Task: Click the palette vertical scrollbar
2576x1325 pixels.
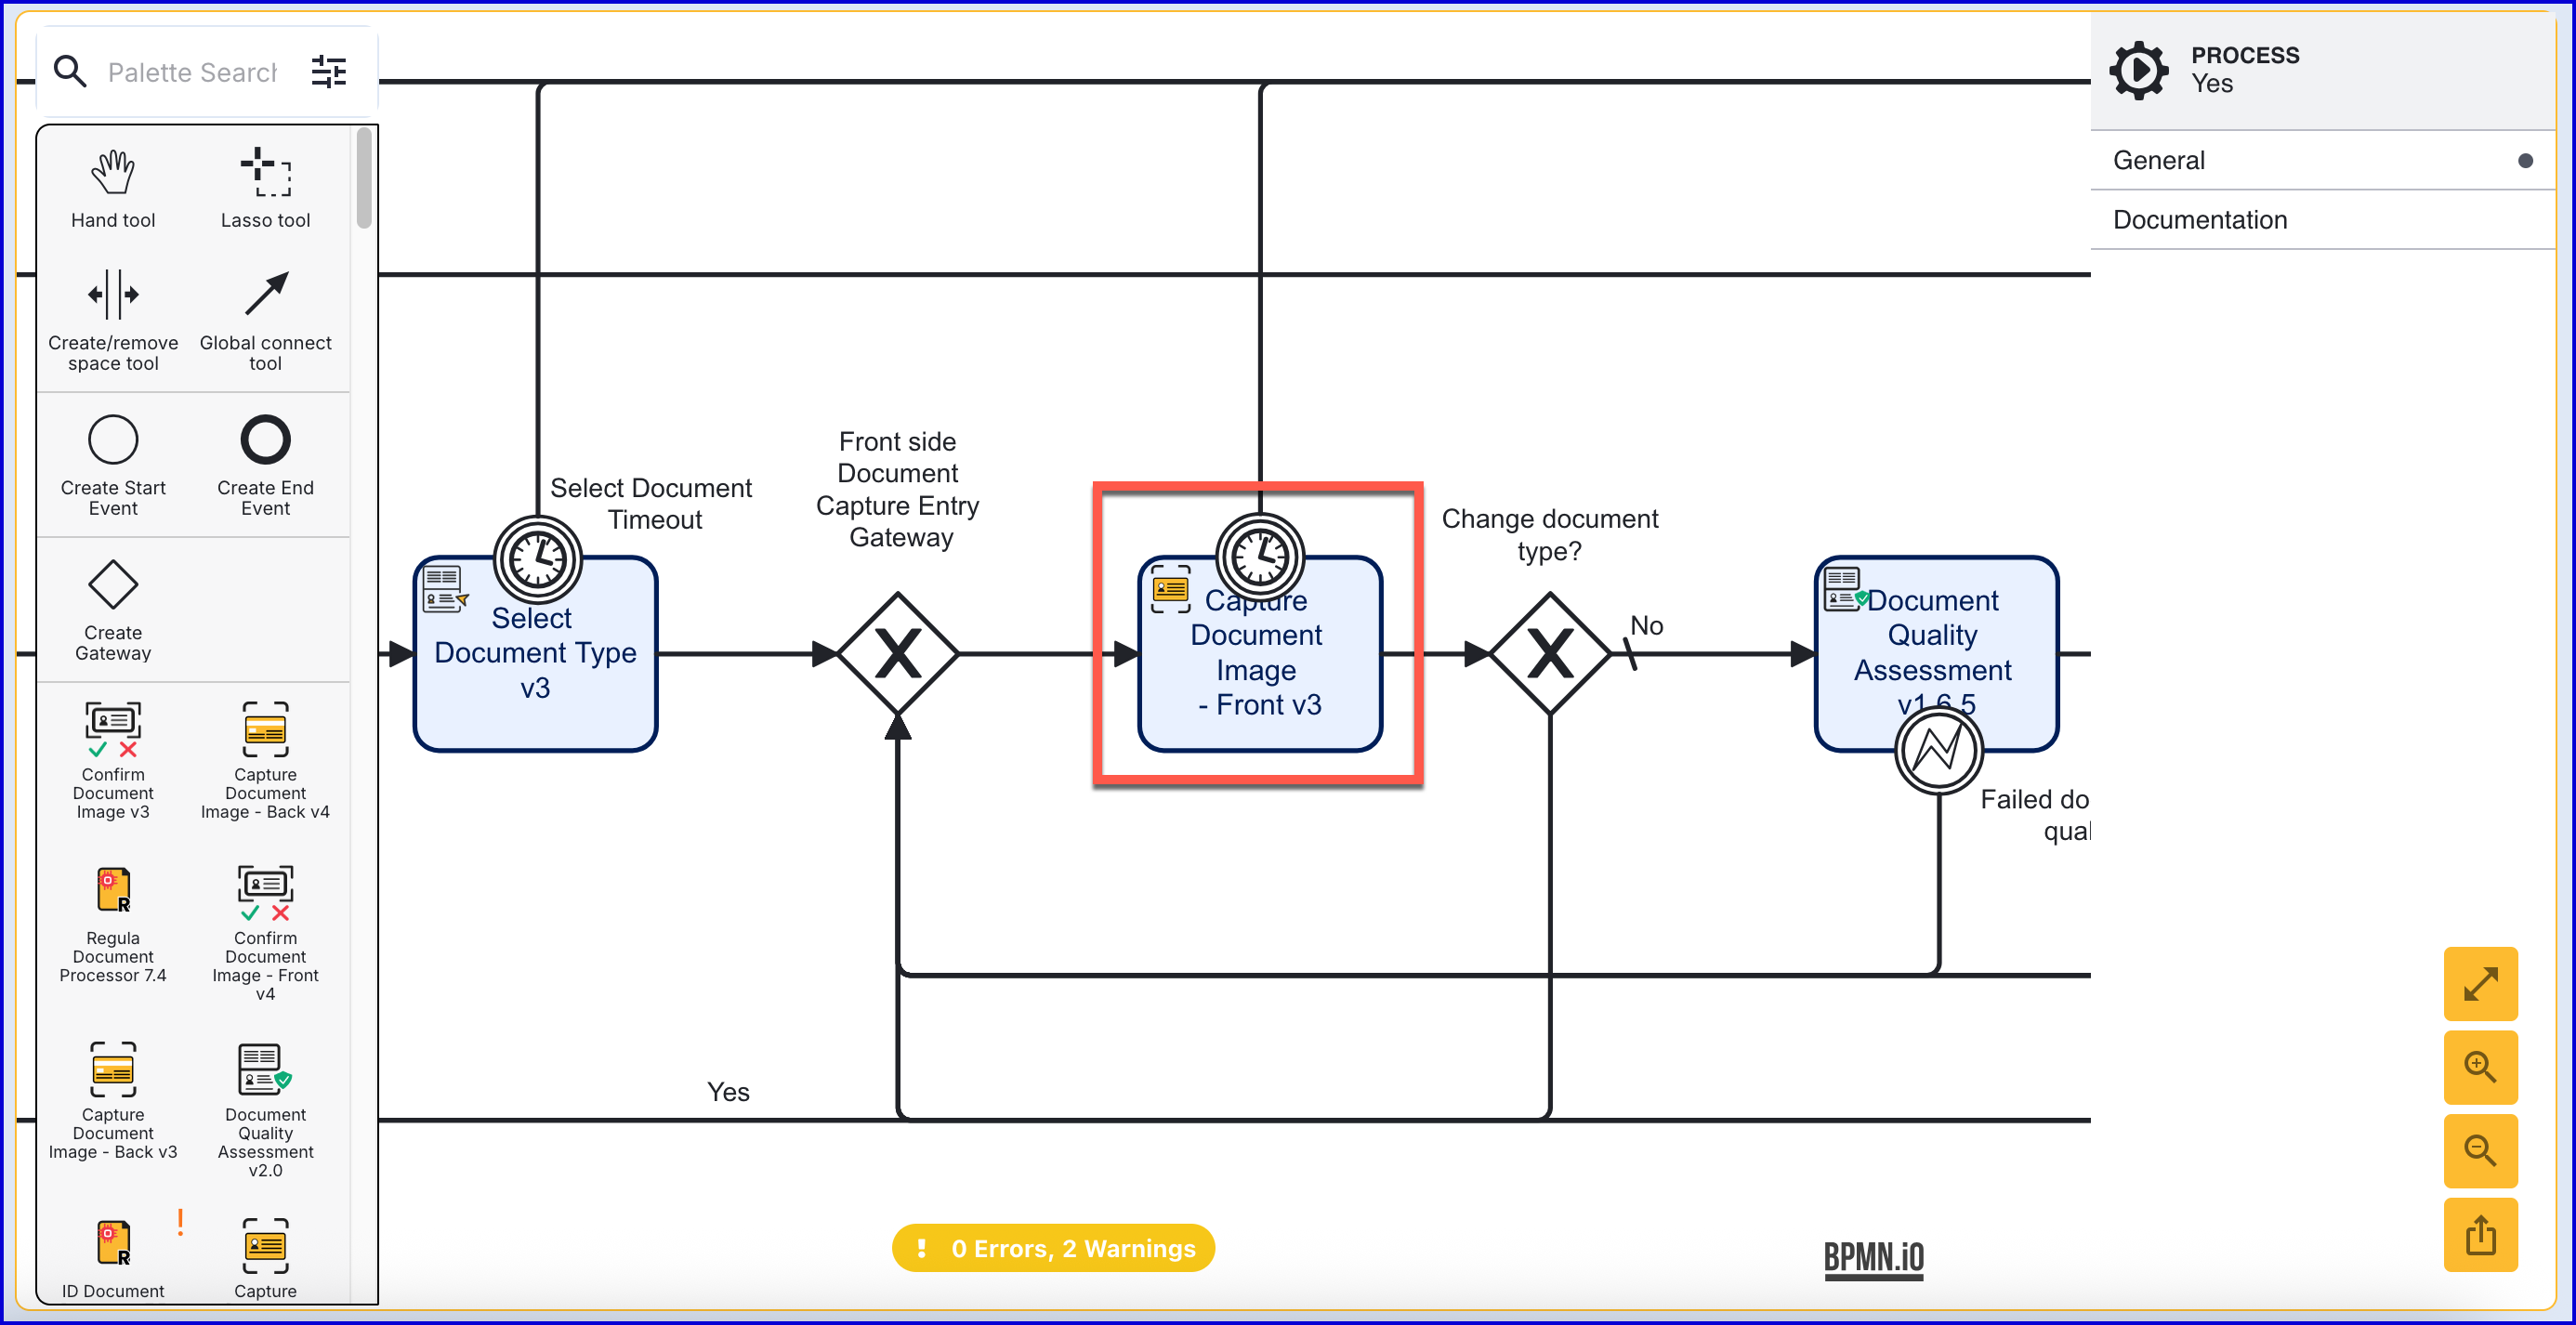Action: coord(364,180)
